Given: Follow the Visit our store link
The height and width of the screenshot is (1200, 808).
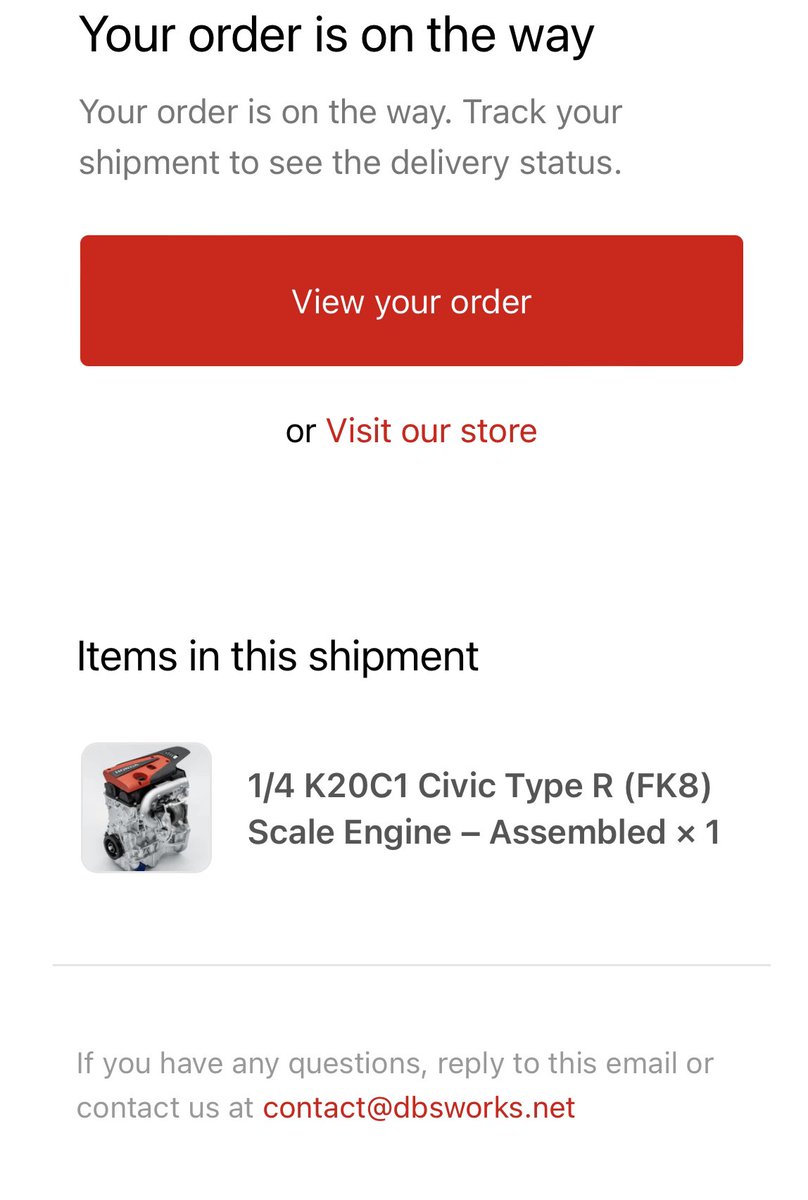Looking at the screenshot, I should click(431, 431).
